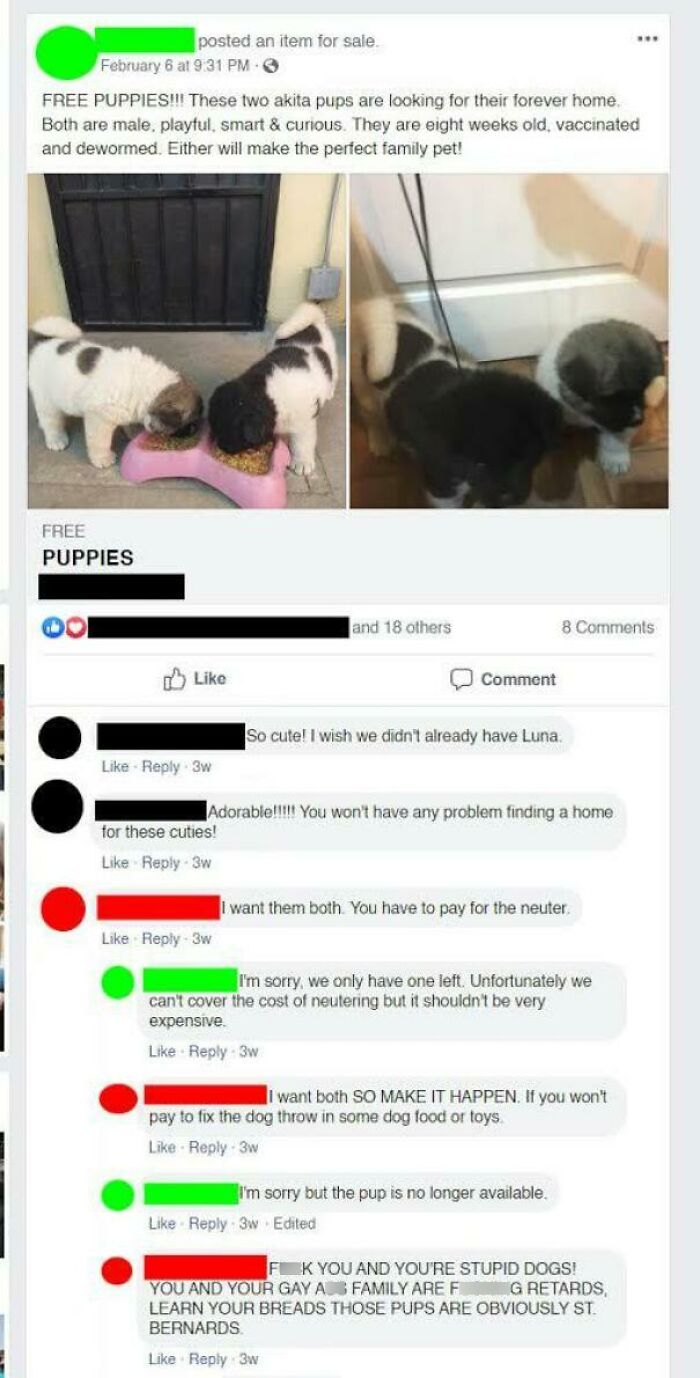The image size is (700, 1378).
Task: Open the right photo of dark puppies
Action: [508, 341]
